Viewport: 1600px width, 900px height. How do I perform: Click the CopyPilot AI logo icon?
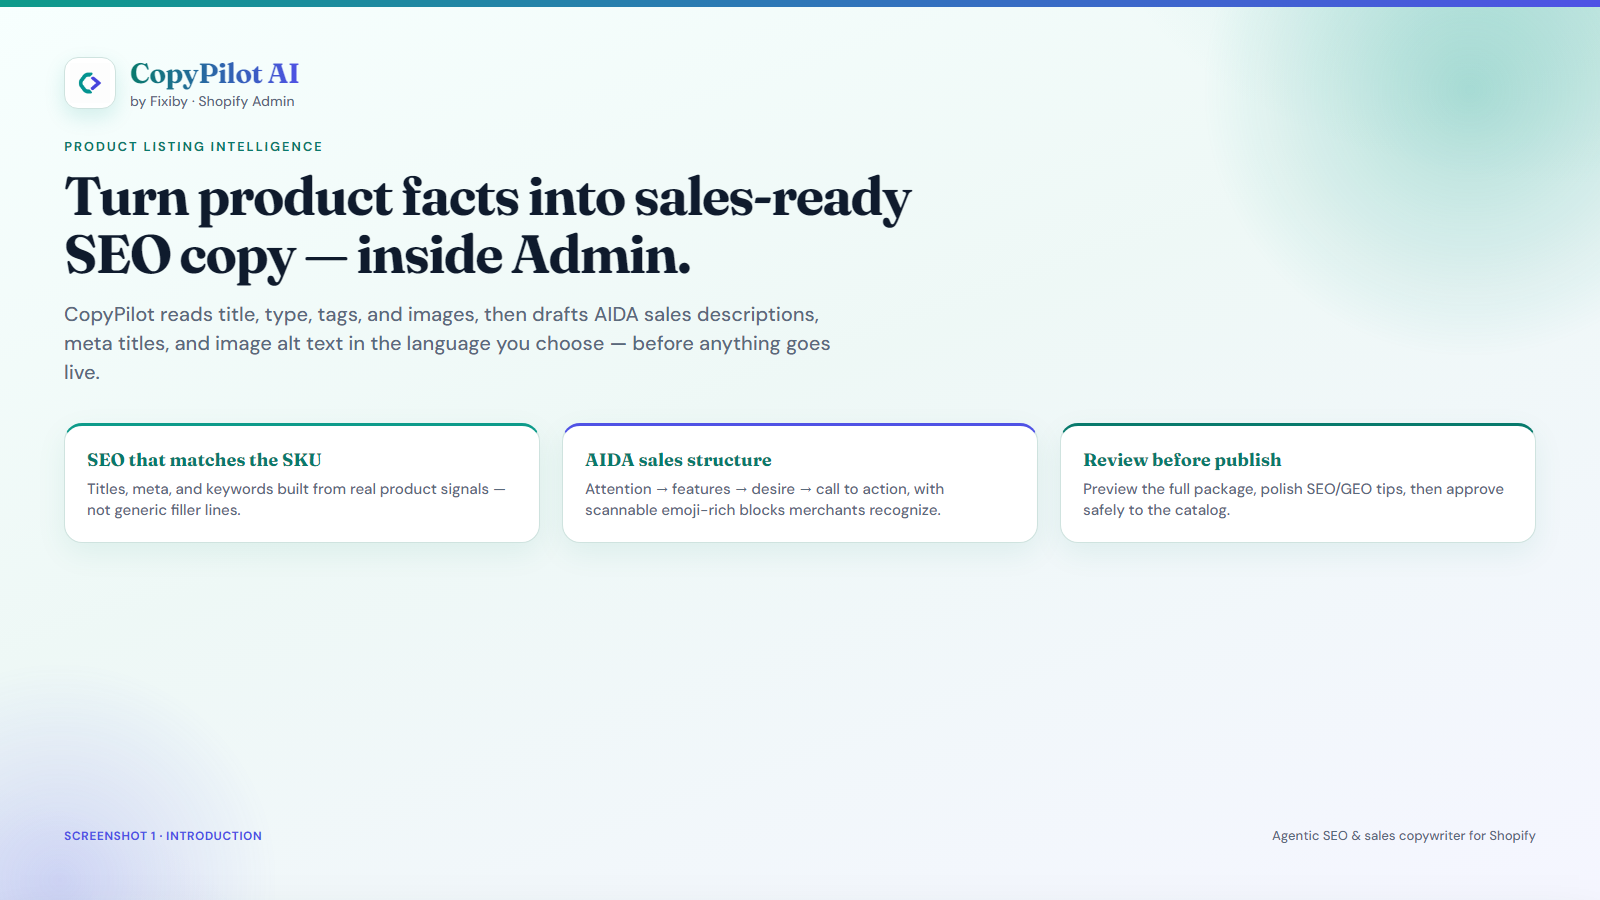[90, 82]
